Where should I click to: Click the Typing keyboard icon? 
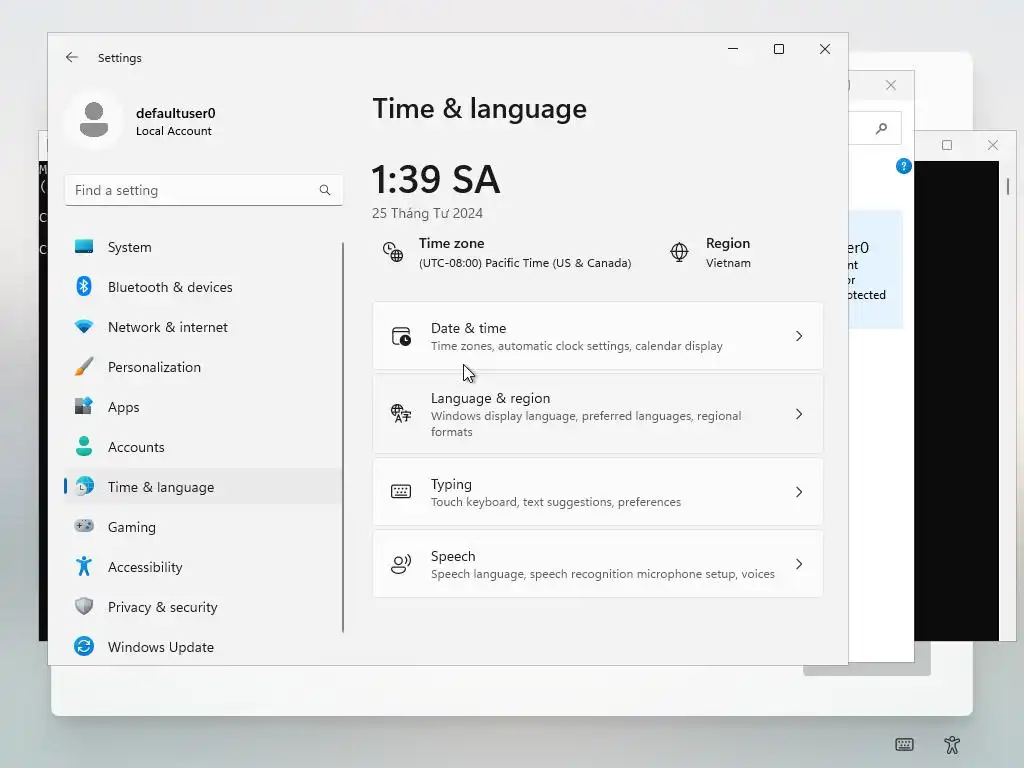coord(401,492)
